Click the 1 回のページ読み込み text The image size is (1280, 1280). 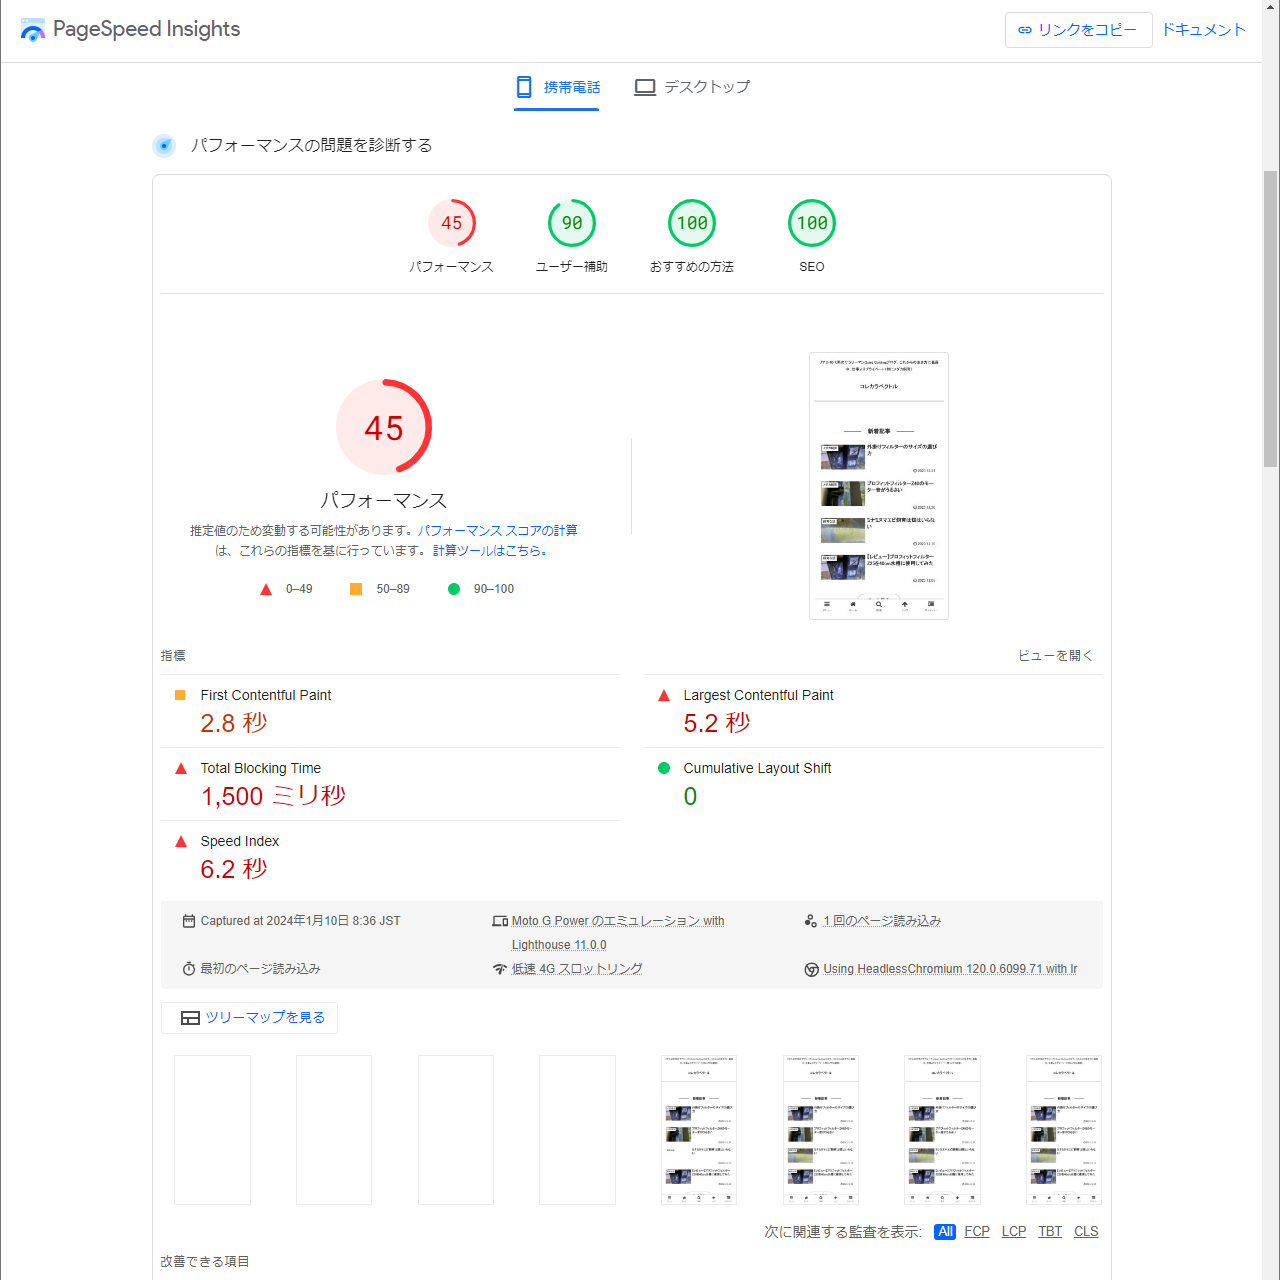pos(882,921)
